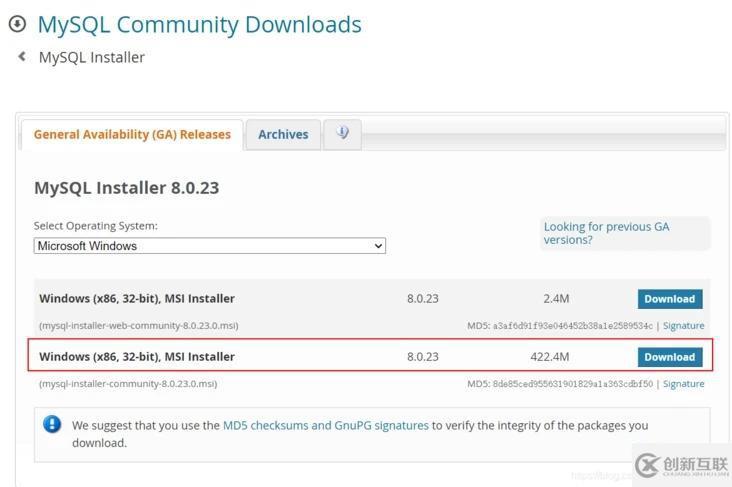Image resolution: width=732 pixels, height=487 pixels.
Task: Click the back arrow next to MySQL Installer
Action: tap(21, 56)
